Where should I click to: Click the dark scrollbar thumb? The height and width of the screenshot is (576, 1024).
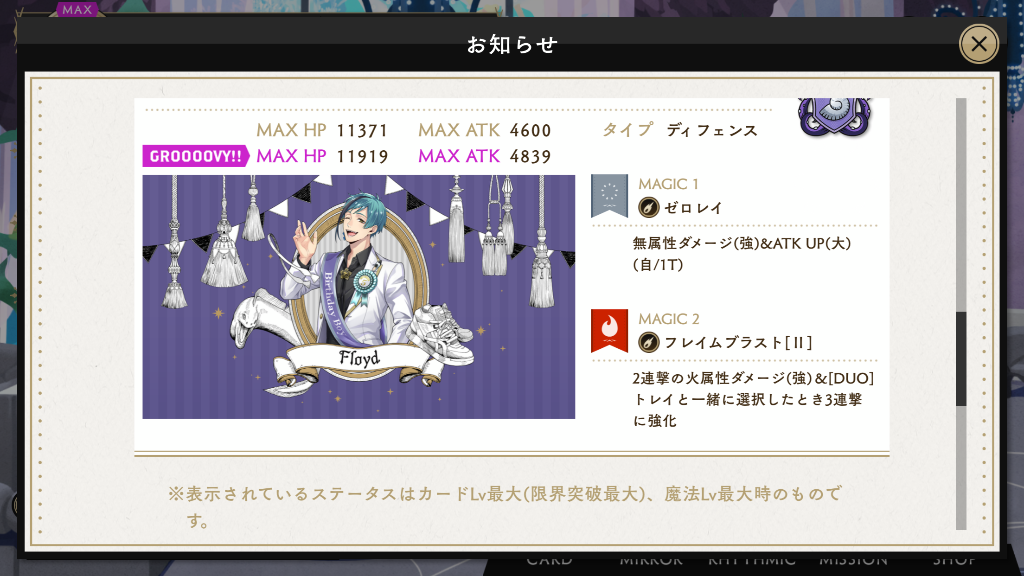[x=961, y=359]
